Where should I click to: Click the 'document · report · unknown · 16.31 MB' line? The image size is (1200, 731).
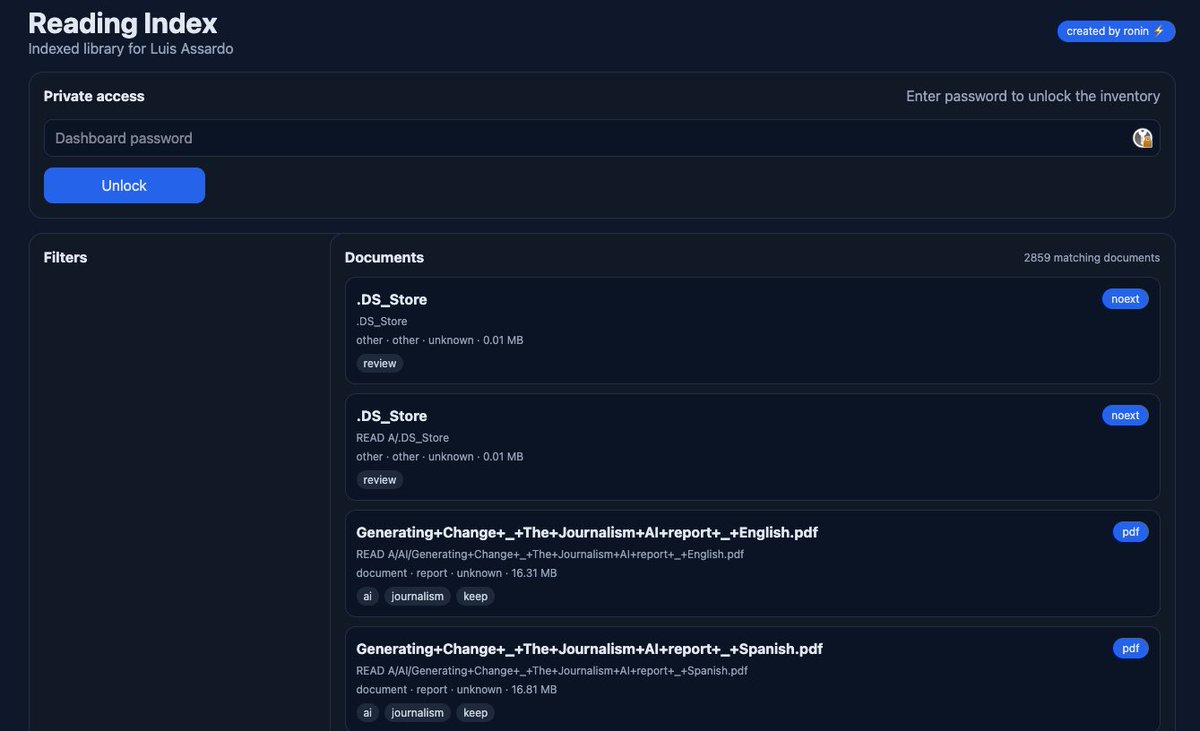[x=456, y=573]
